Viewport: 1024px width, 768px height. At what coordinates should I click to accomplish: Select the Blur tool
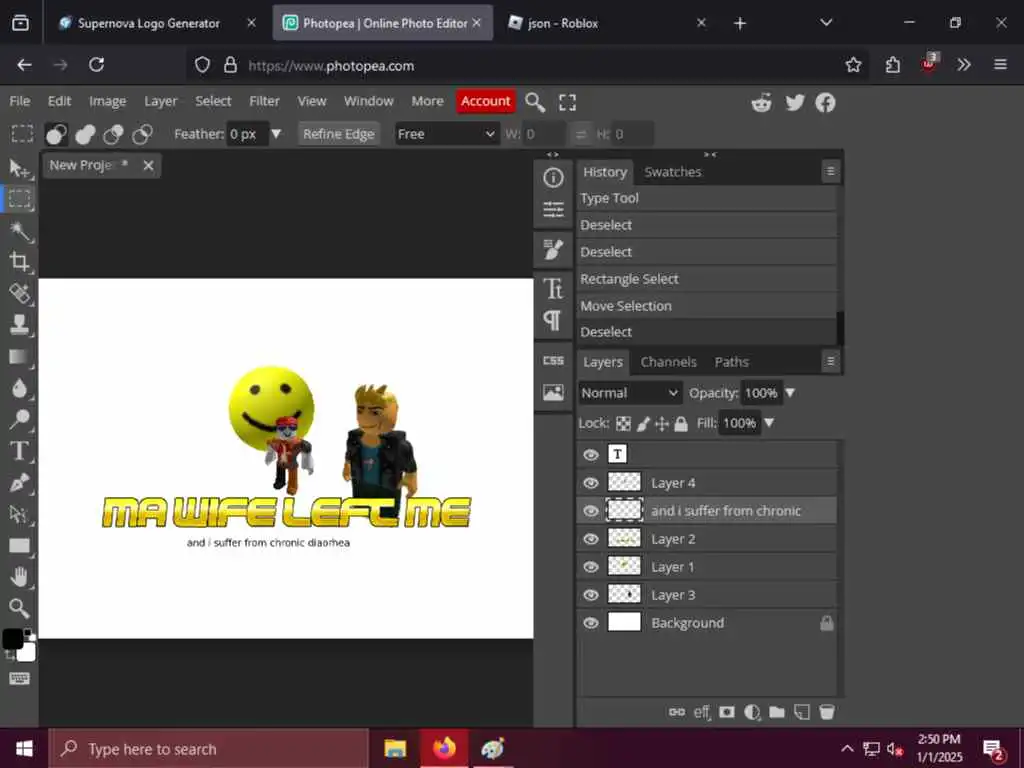click(x=20, y=388)
